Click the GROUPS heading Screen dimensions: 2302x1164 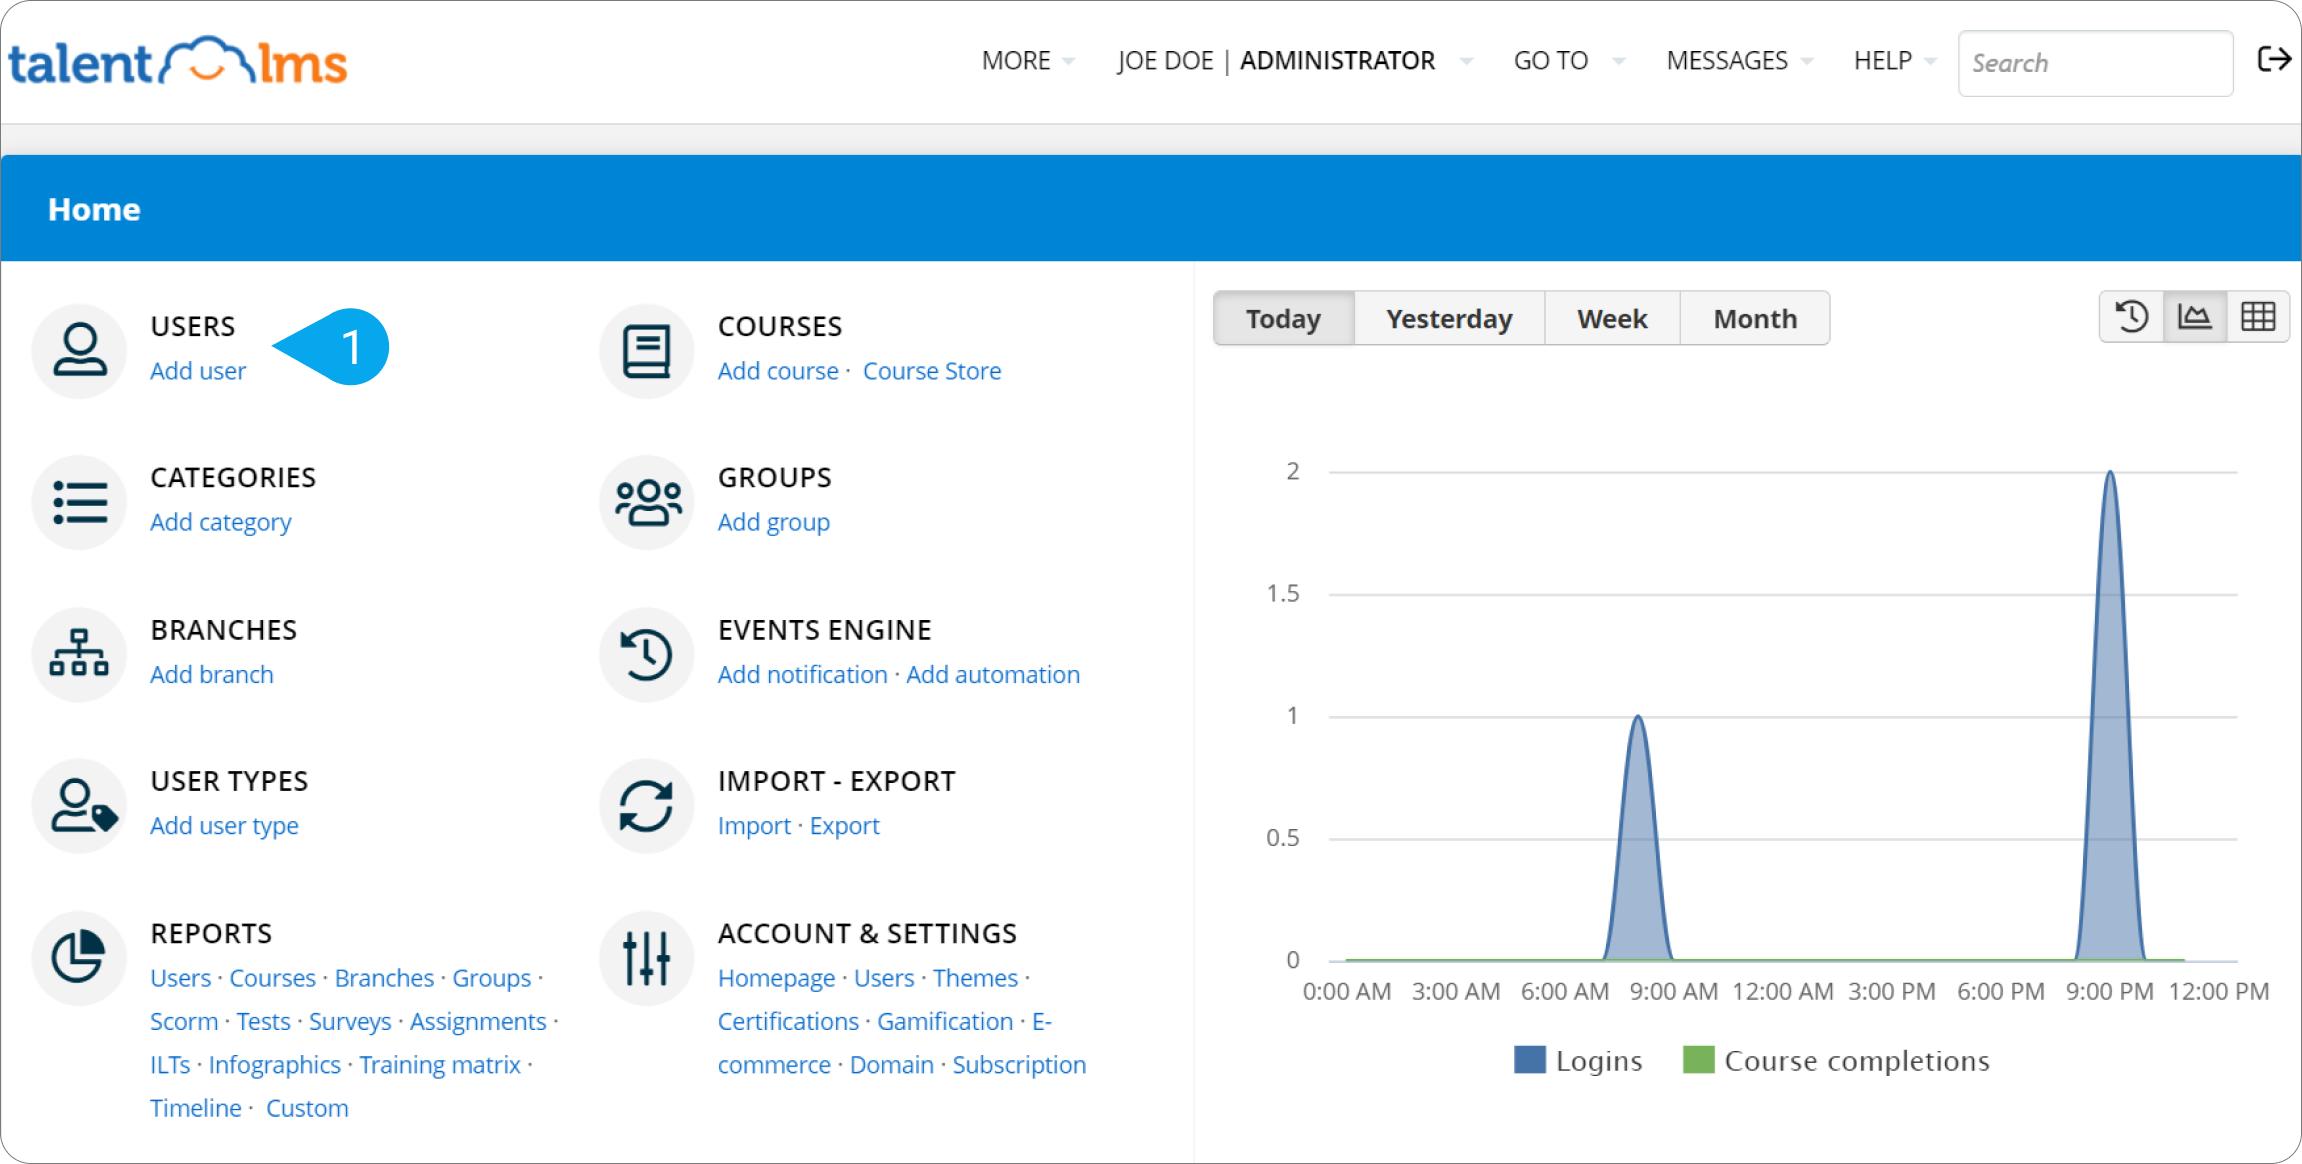pos(775,478)
